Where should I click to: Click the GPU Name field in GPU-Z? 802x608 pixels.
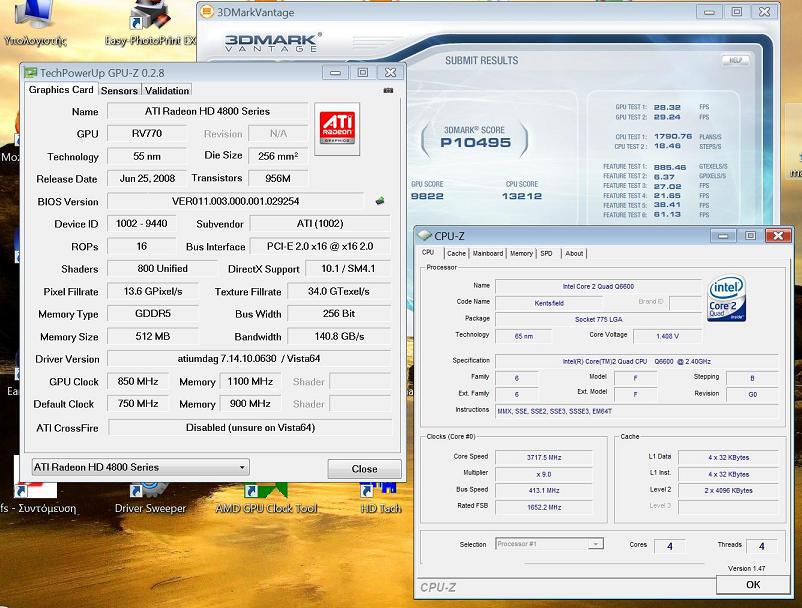click(x=207, y=111)
